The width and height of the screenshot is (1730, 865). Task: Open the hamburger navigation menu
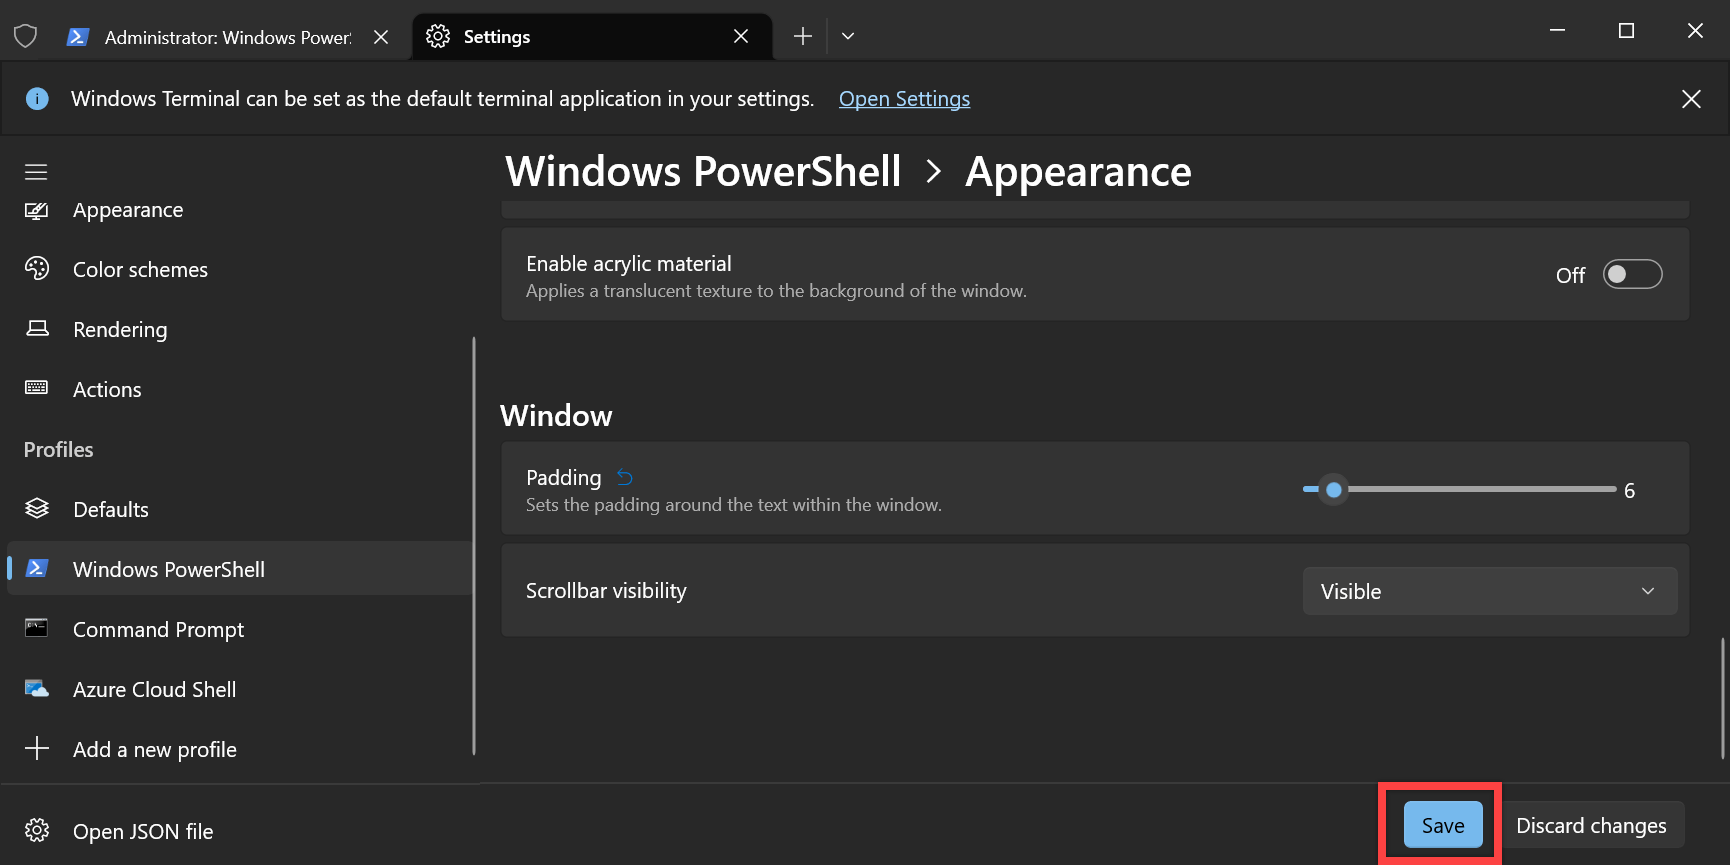(x=36, y=172)
